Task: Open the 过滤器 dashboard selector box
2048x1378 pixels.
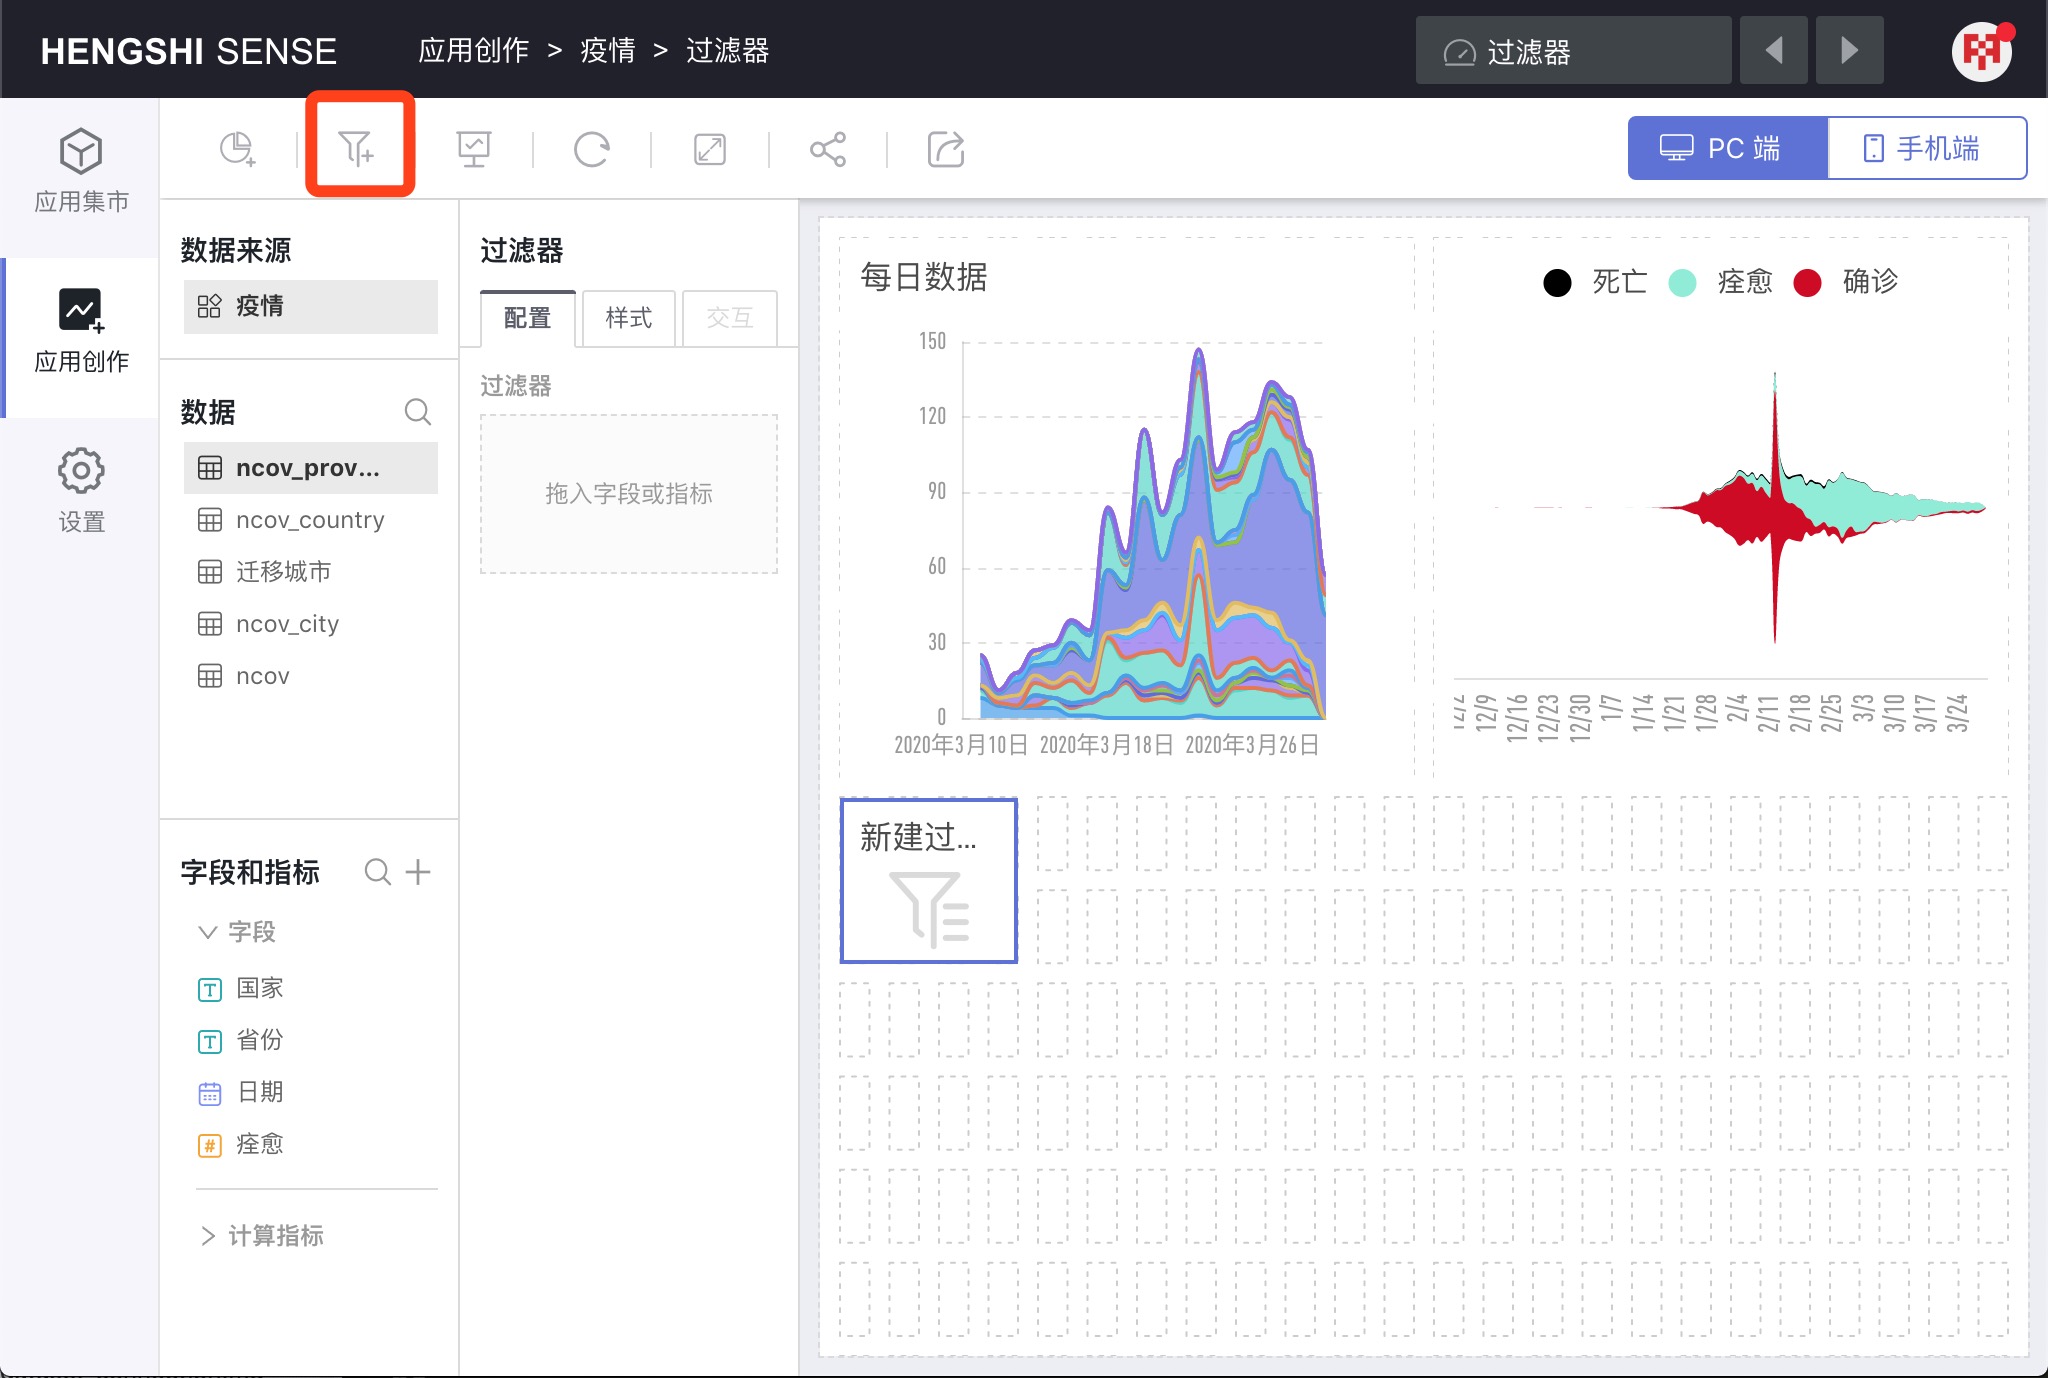Action: pyautogui.click(x=1574, y=50)
